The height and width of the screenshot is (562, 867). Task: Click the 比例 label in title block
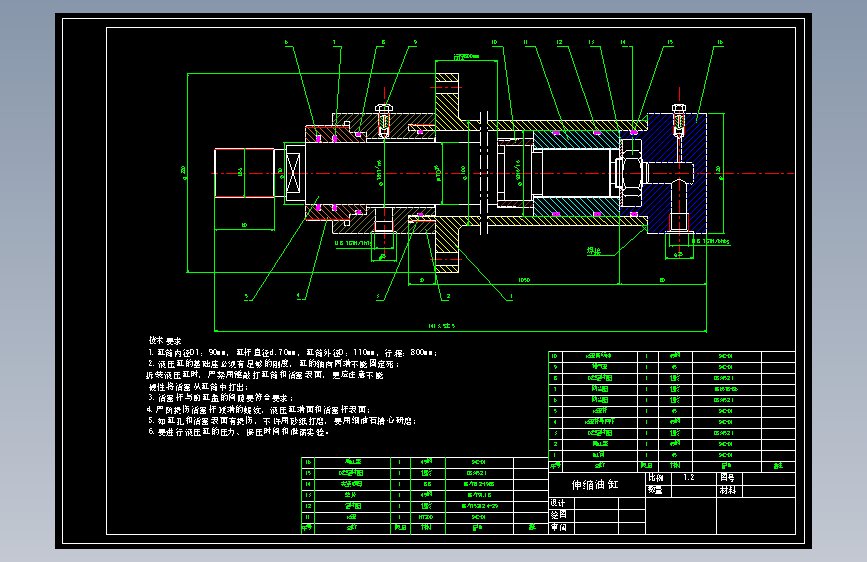656,478
